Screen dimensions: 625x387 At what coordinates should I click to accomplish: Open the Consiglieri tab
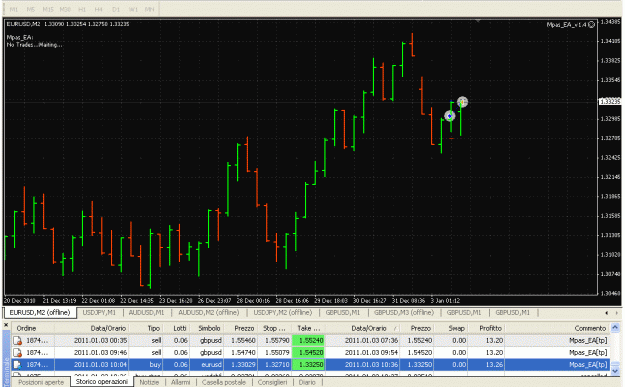(x=272, y=382)
